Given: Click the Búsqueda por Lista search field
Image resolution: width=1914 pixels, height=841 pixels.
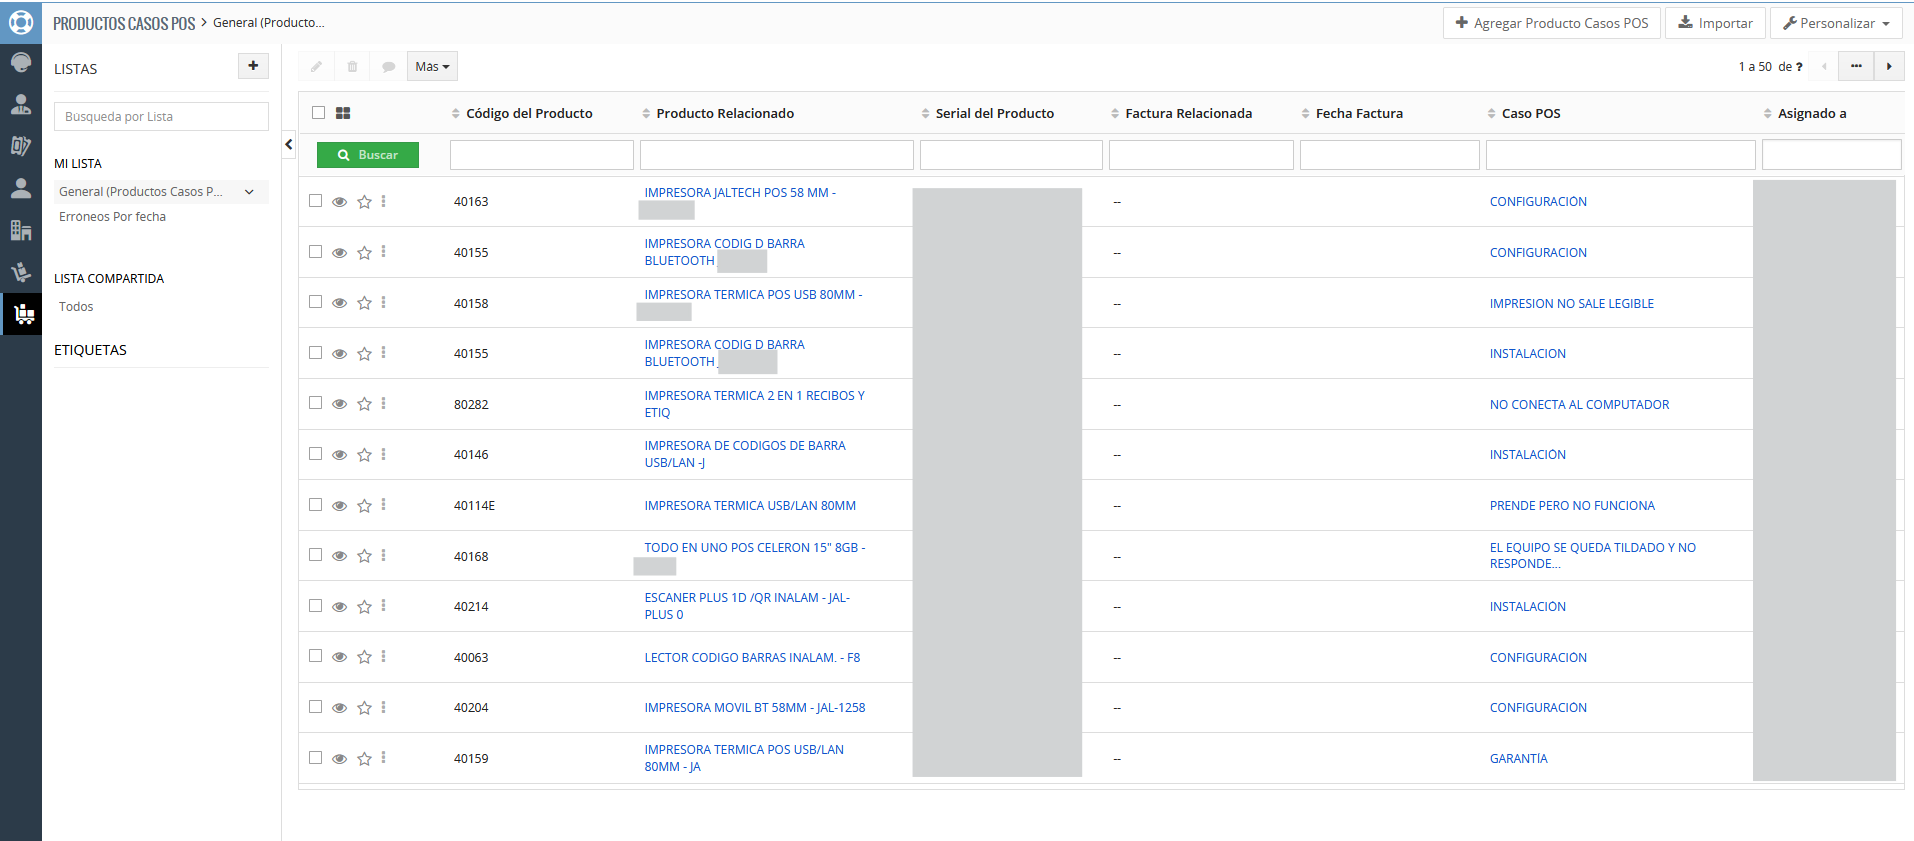Looking at the screenshot, I should tap(161, 116).
